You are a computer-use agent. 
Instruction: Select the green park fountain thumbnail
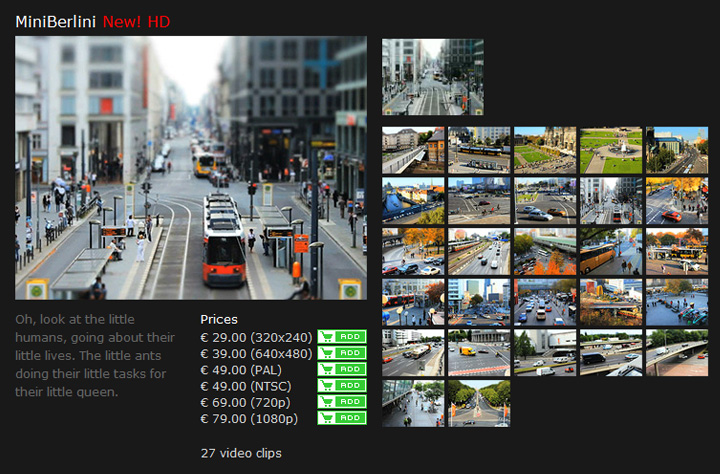(611, 151)
